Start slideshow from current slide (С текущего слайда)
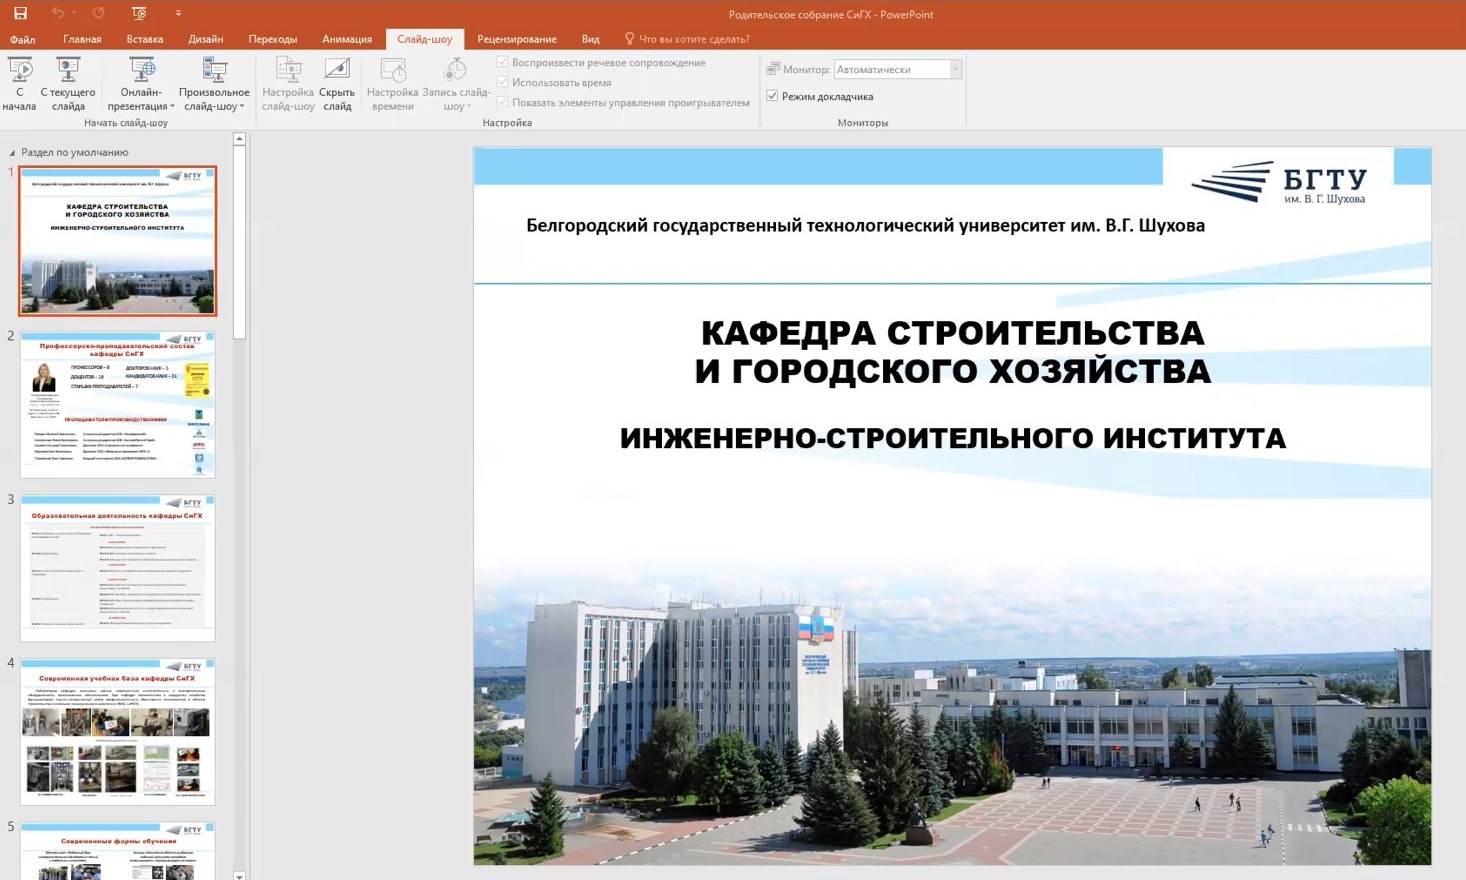This screenshot has height=880, width=1466. tap(68, 84)
